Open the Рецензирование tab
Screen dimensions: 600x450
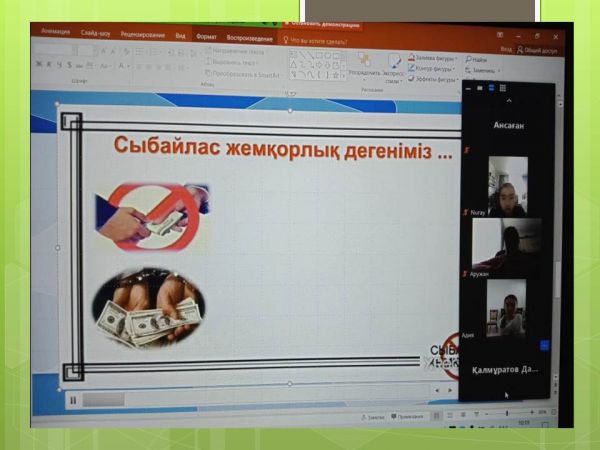pos(142,33)
